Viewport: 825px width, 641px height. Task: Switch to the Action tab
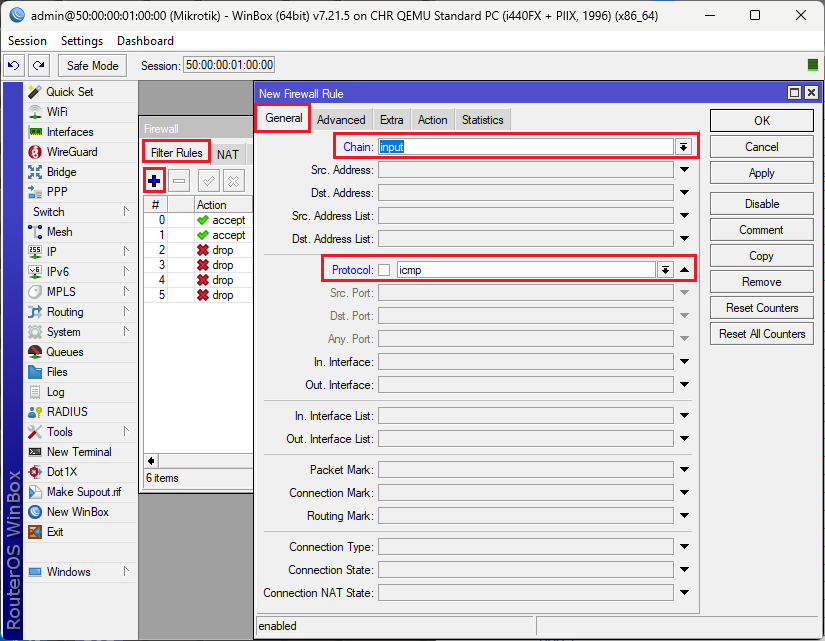click(432, 120)
